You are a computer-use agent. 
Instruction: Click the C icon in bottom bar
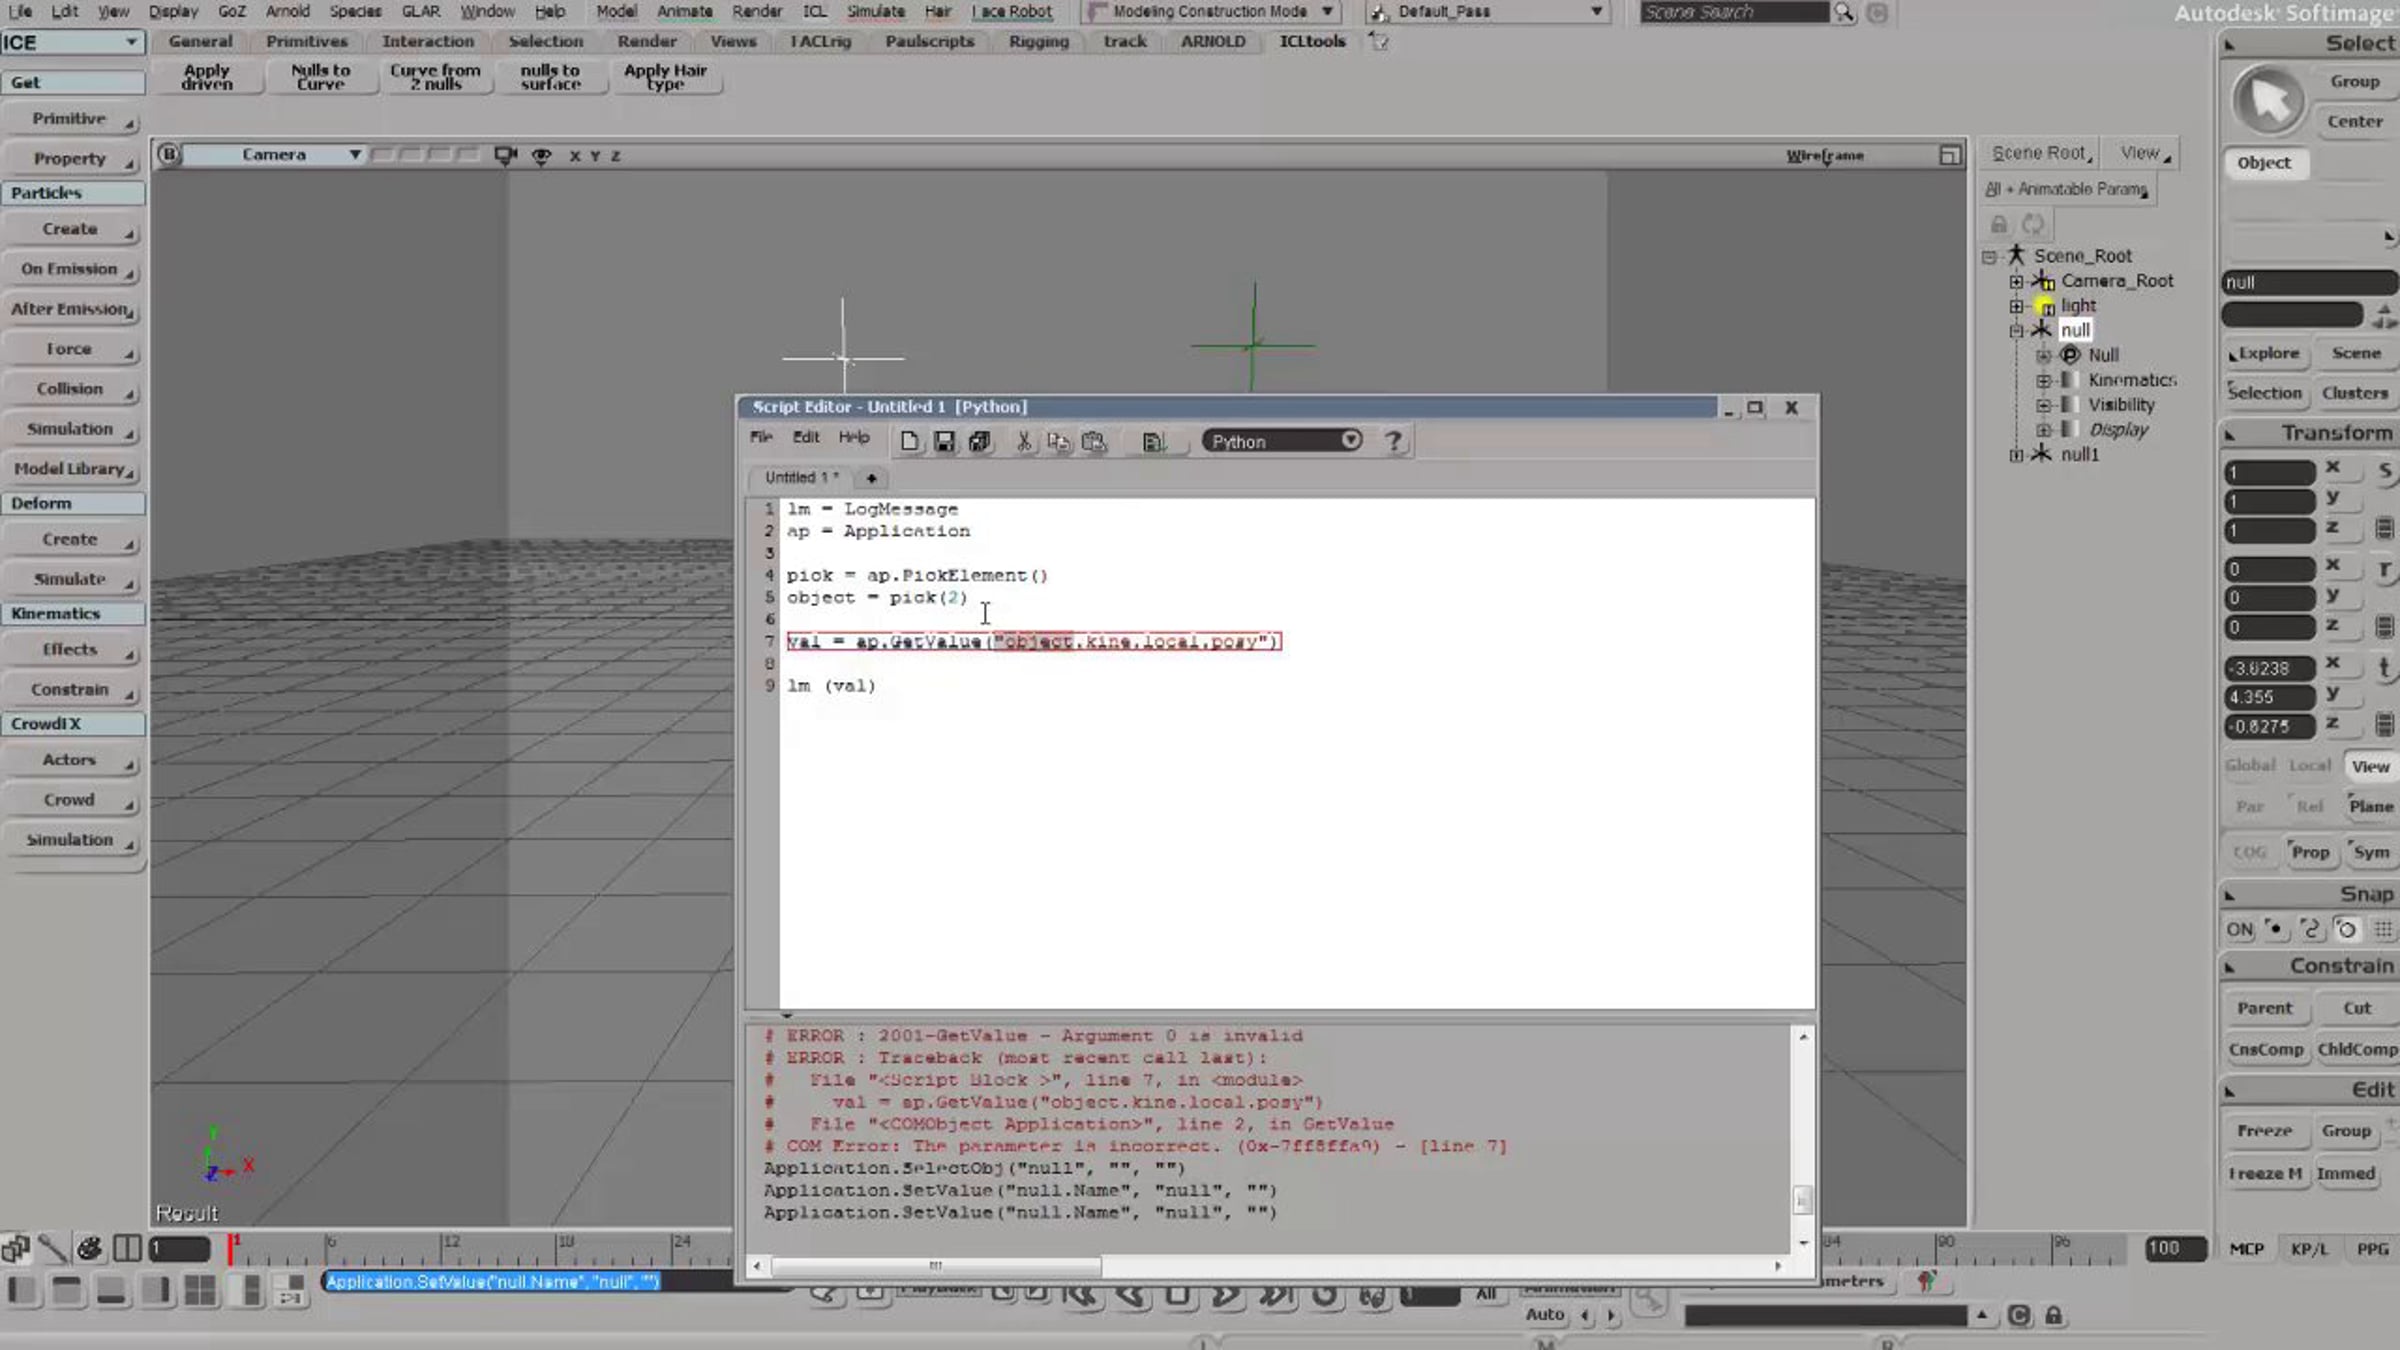(2018, 1316)
